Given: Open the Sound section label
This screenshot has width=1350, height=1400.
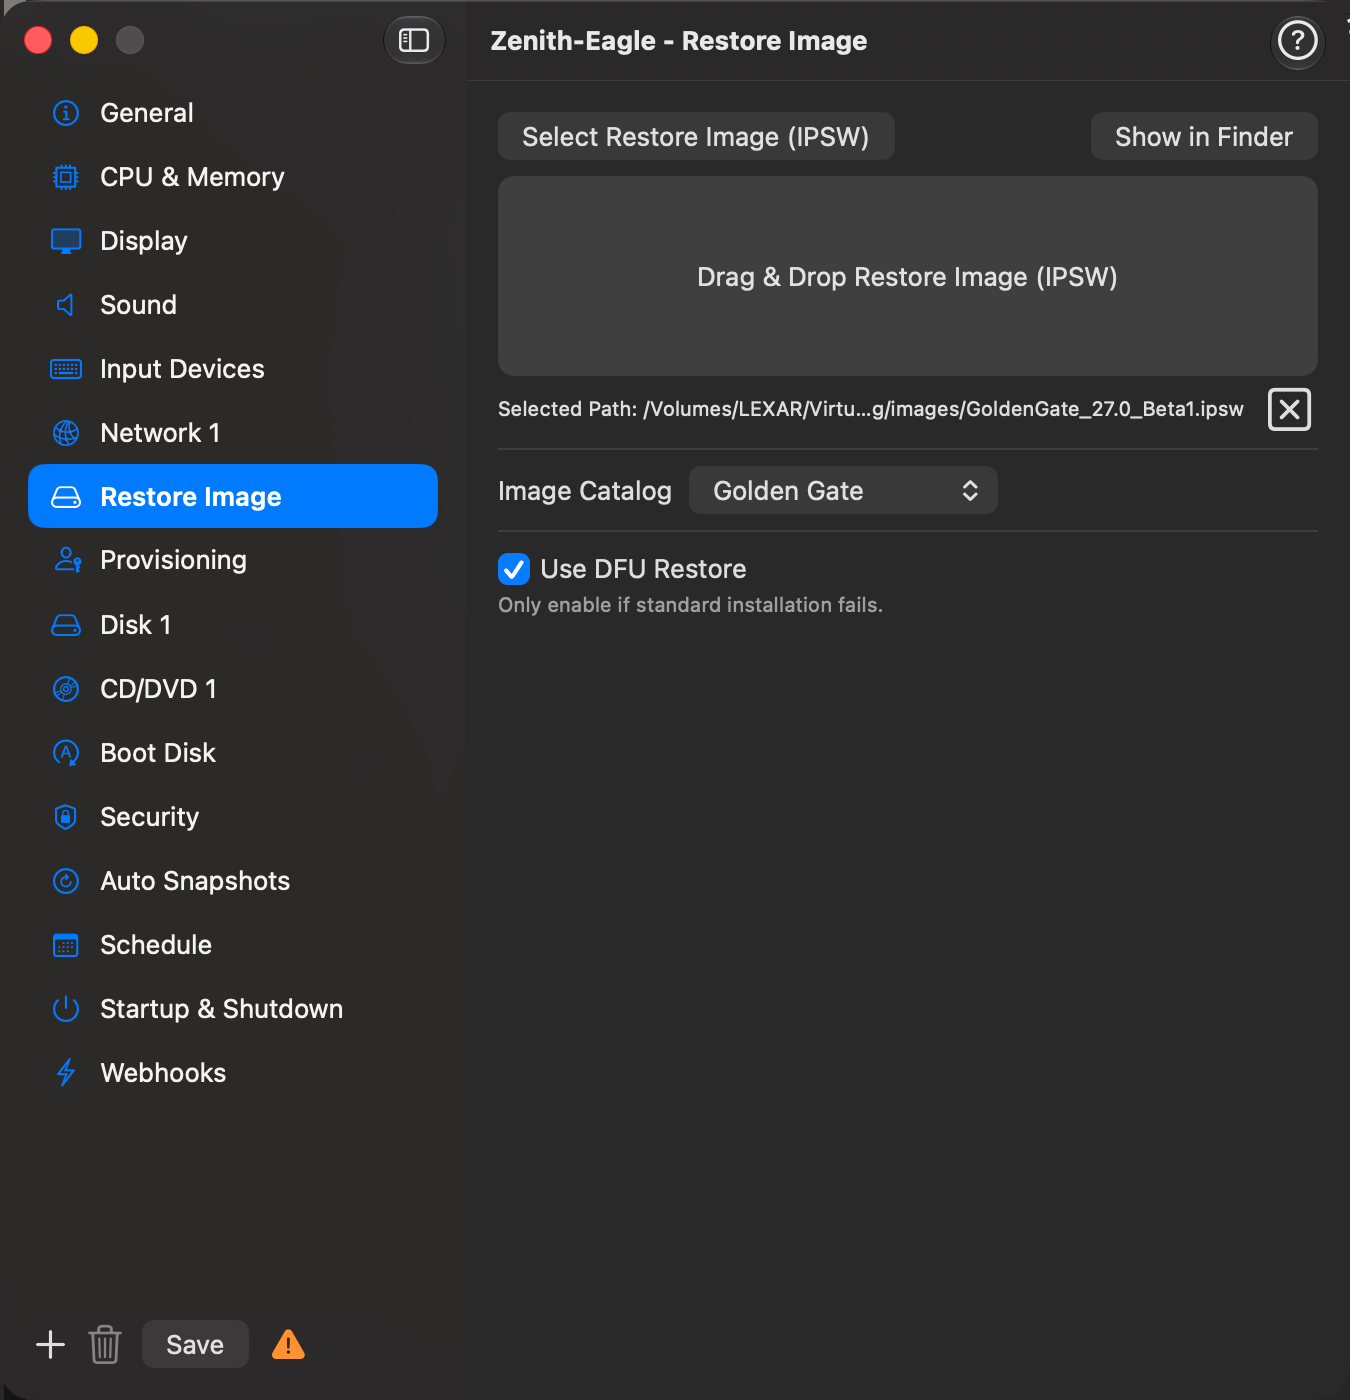Looking at the screenshot, I should pyautogui.click(x=138, y=305).
